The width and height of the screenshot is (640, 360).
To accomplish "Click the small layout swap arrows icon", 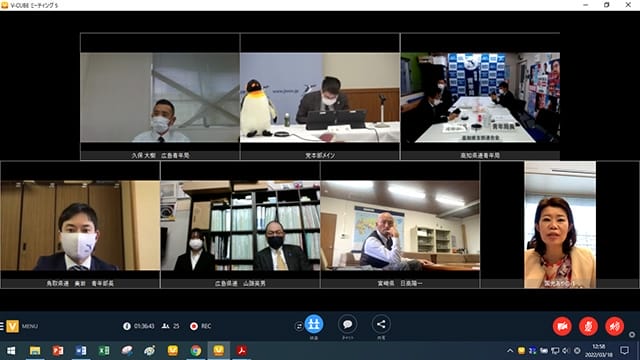I will click(x=299, y=326).
